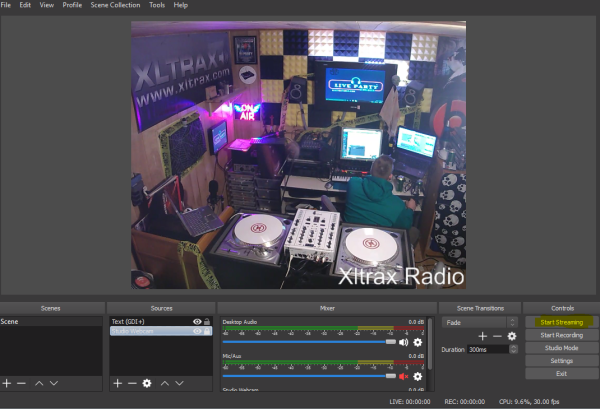Screen dimensions: 600x409
Task: Open the View menu
Action: (47, 5)
